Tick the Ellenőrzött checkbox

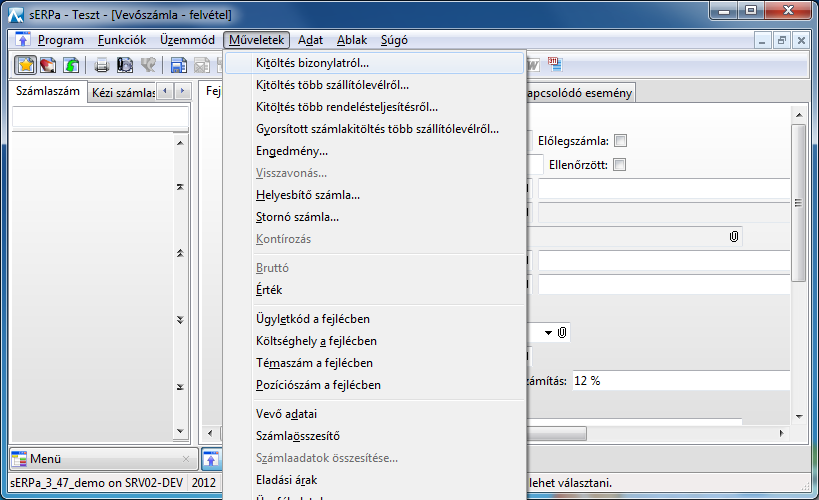pyautogui.click(x=619, y=165)
